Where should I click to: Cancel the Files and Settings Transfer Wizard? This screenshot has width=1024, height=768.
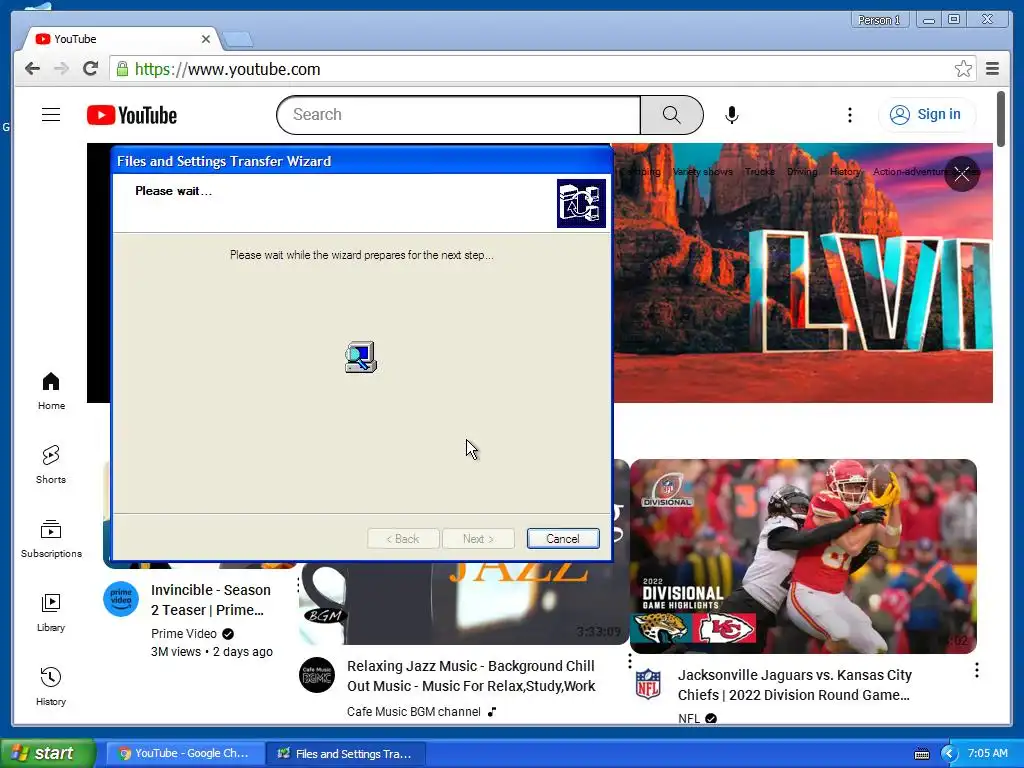tap(563, 539)
